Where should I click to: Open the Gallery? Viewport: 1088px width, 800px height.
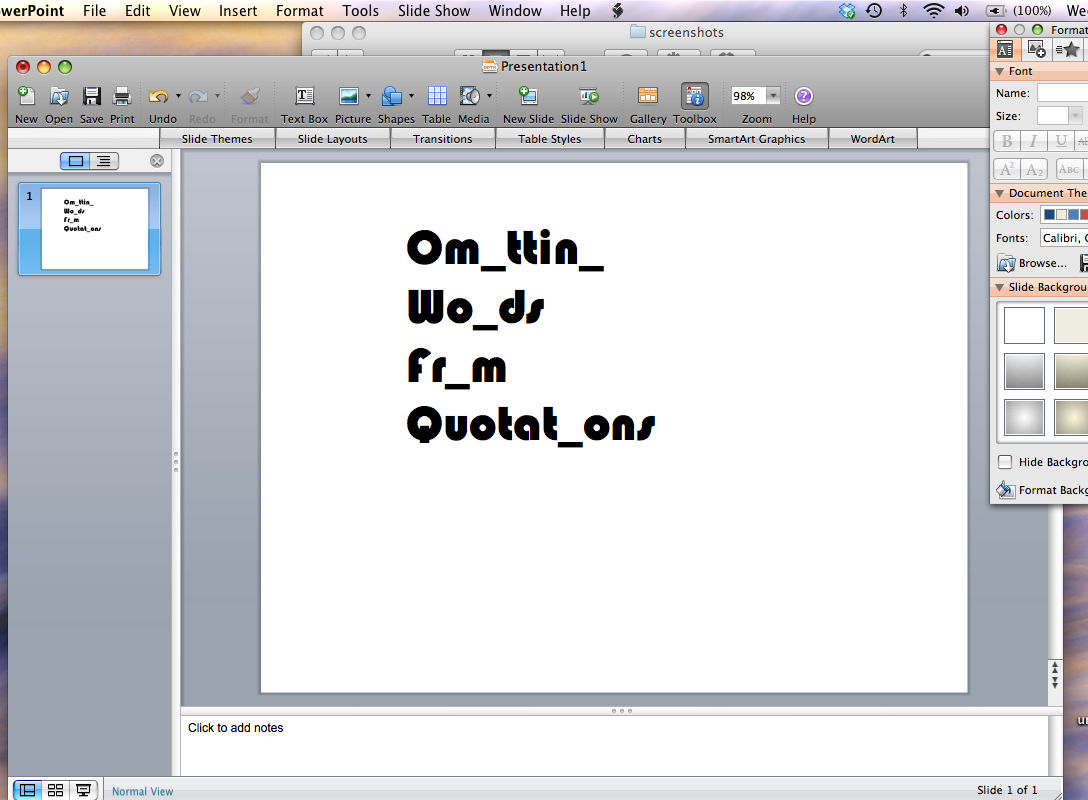pos(647,97)
